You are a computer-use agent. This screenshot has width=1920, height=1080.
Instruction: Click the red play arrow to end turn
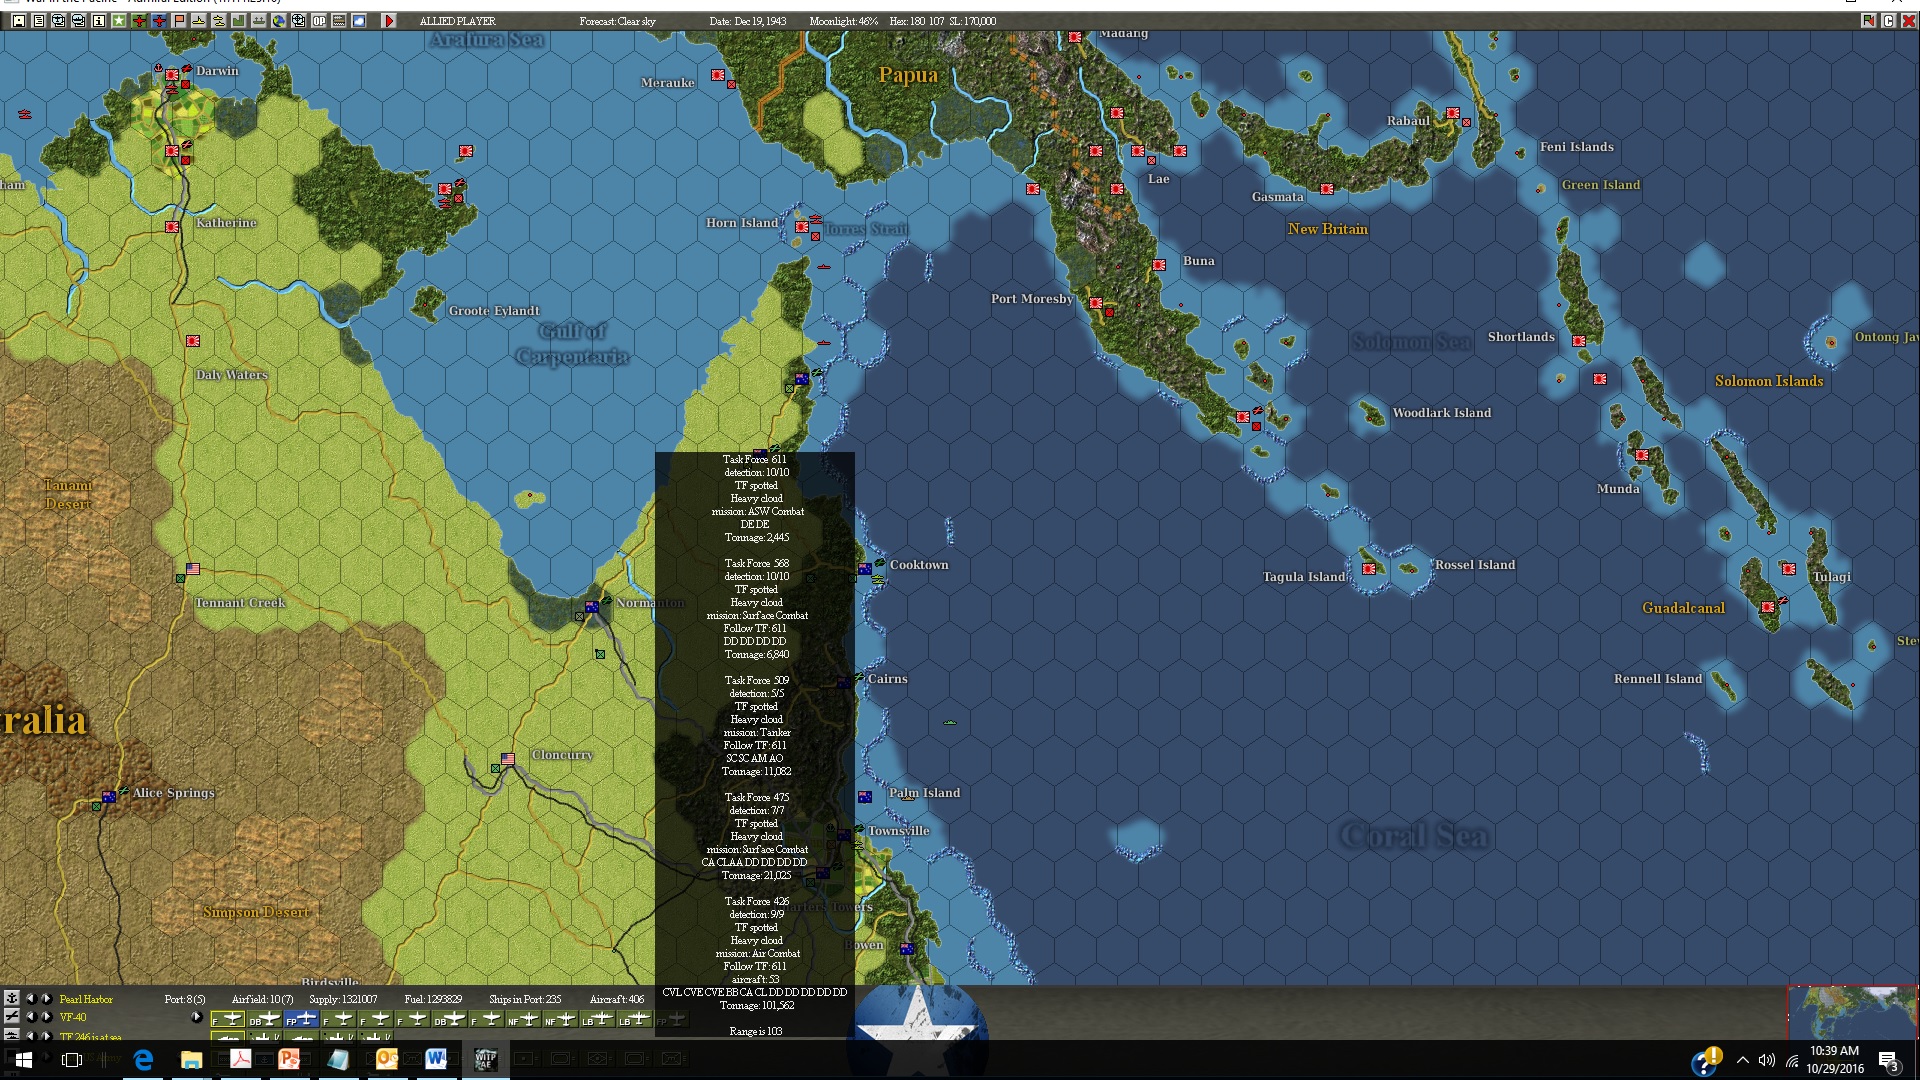coord(389,20)
